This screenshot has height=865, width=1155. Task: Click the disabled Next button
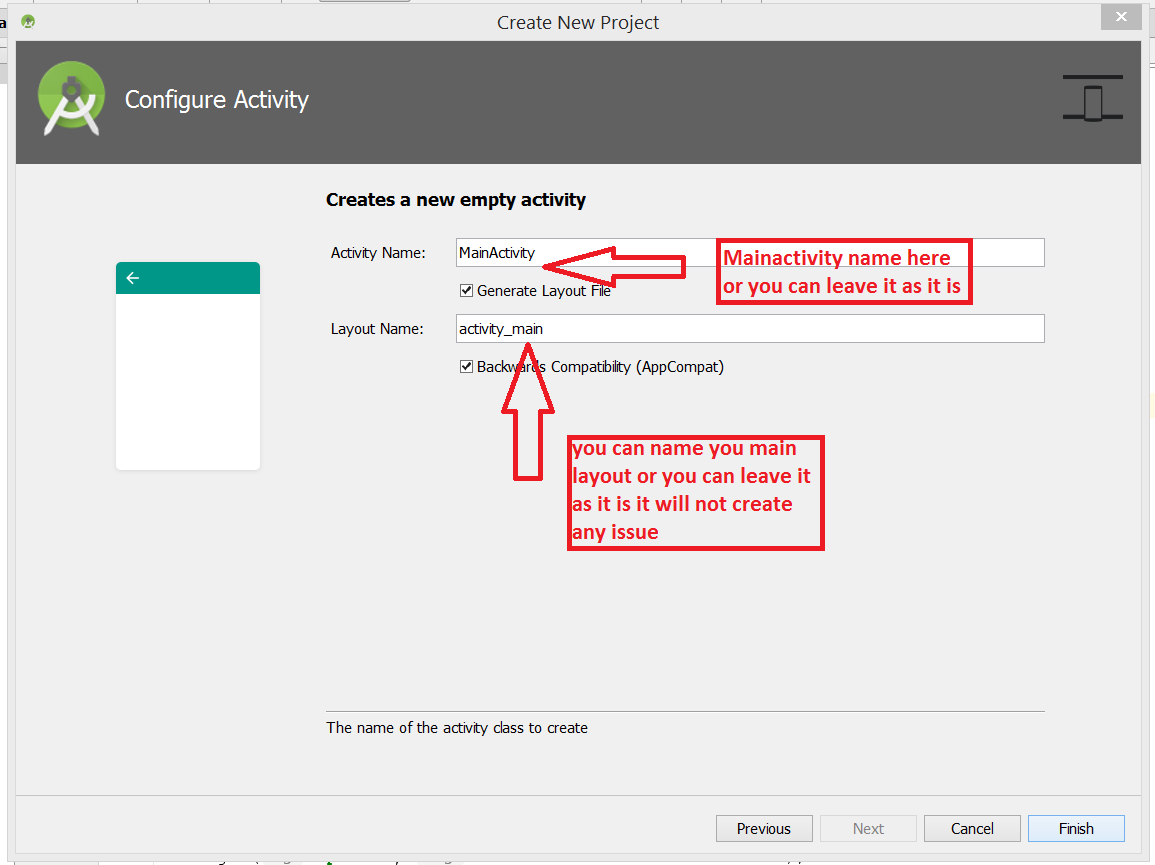click(x=868, y=828)
